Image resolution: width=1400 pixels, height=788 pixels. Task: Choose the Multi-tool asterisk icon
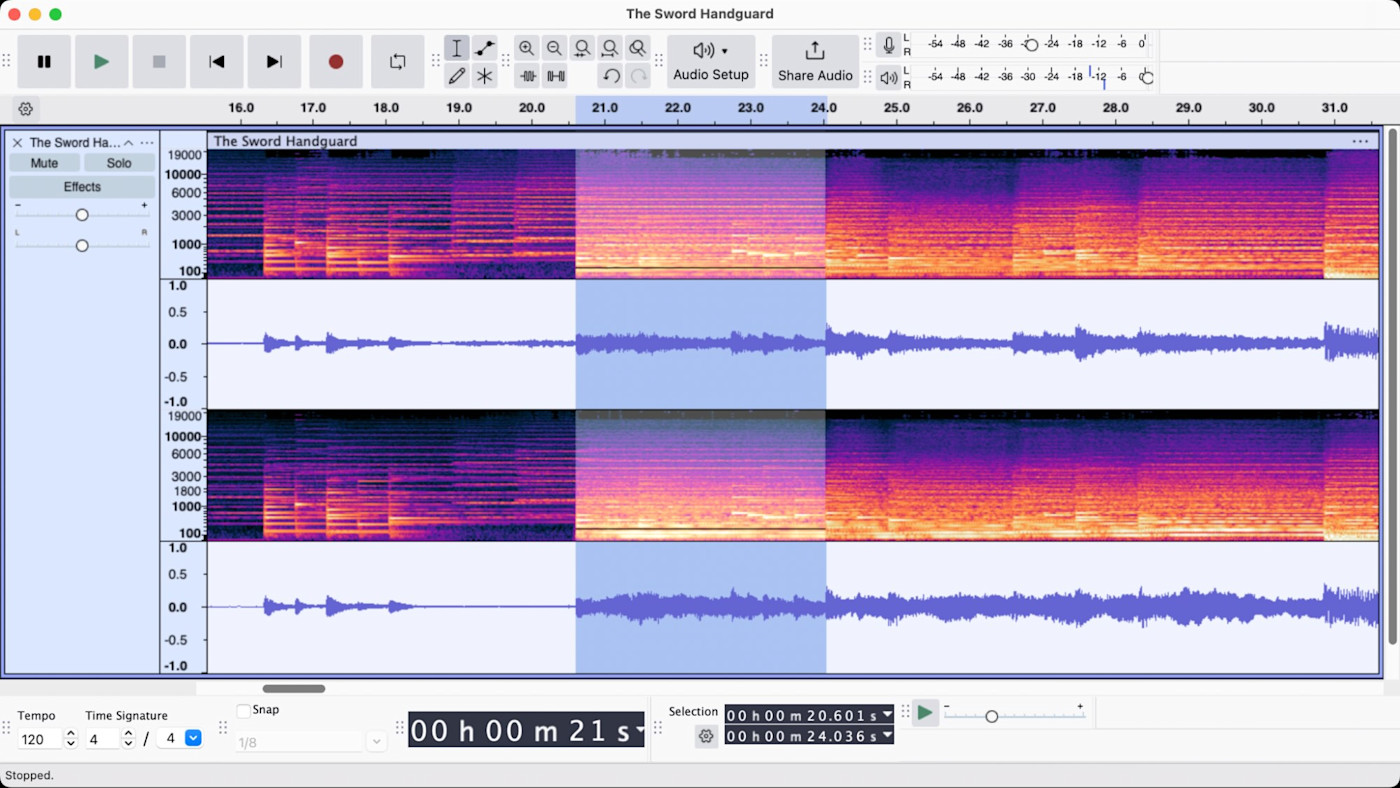485,76
